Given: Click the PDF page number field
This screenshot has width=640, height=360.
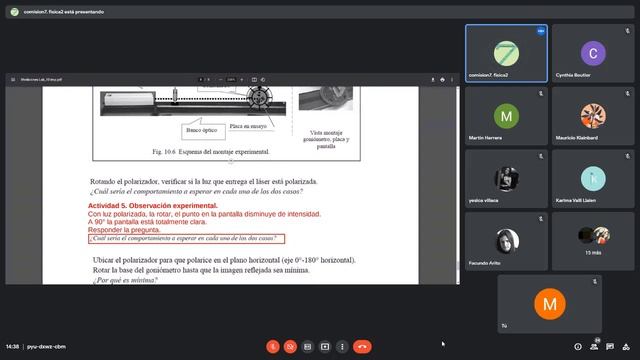Looking at the screenshot, I should click(201, 80).
